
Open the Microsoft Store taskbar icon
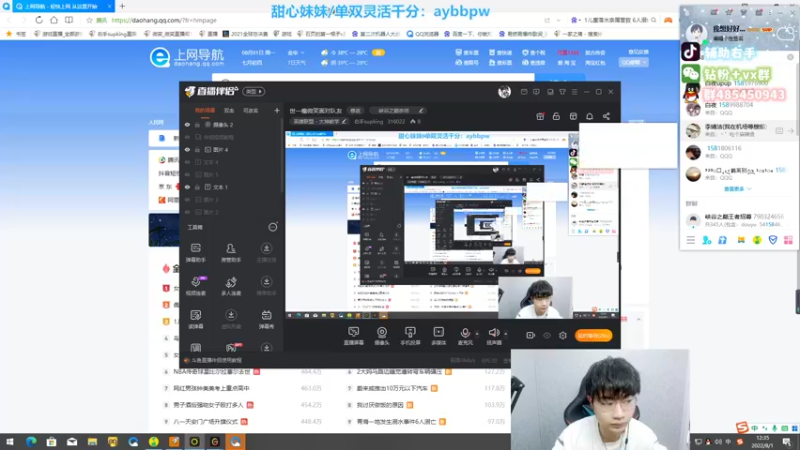[x=52, y=442]
